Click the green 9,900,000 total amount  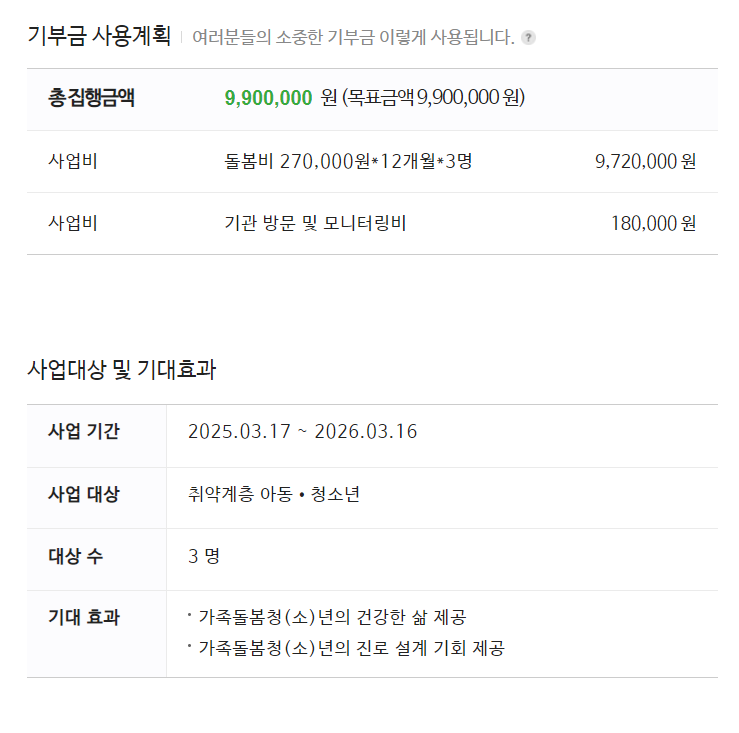pos(268,98)
